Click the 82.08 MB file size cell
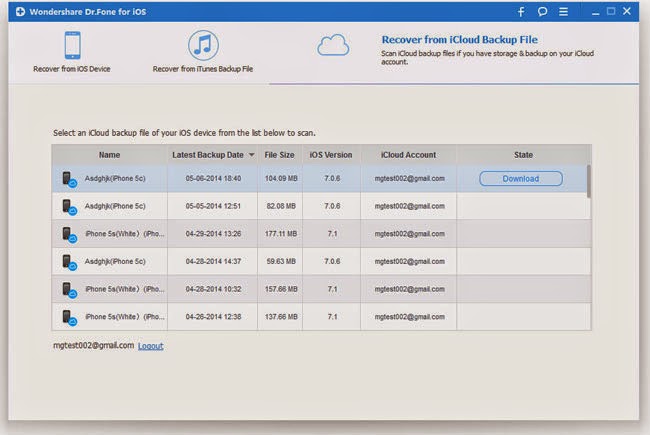 coord(281,206)
